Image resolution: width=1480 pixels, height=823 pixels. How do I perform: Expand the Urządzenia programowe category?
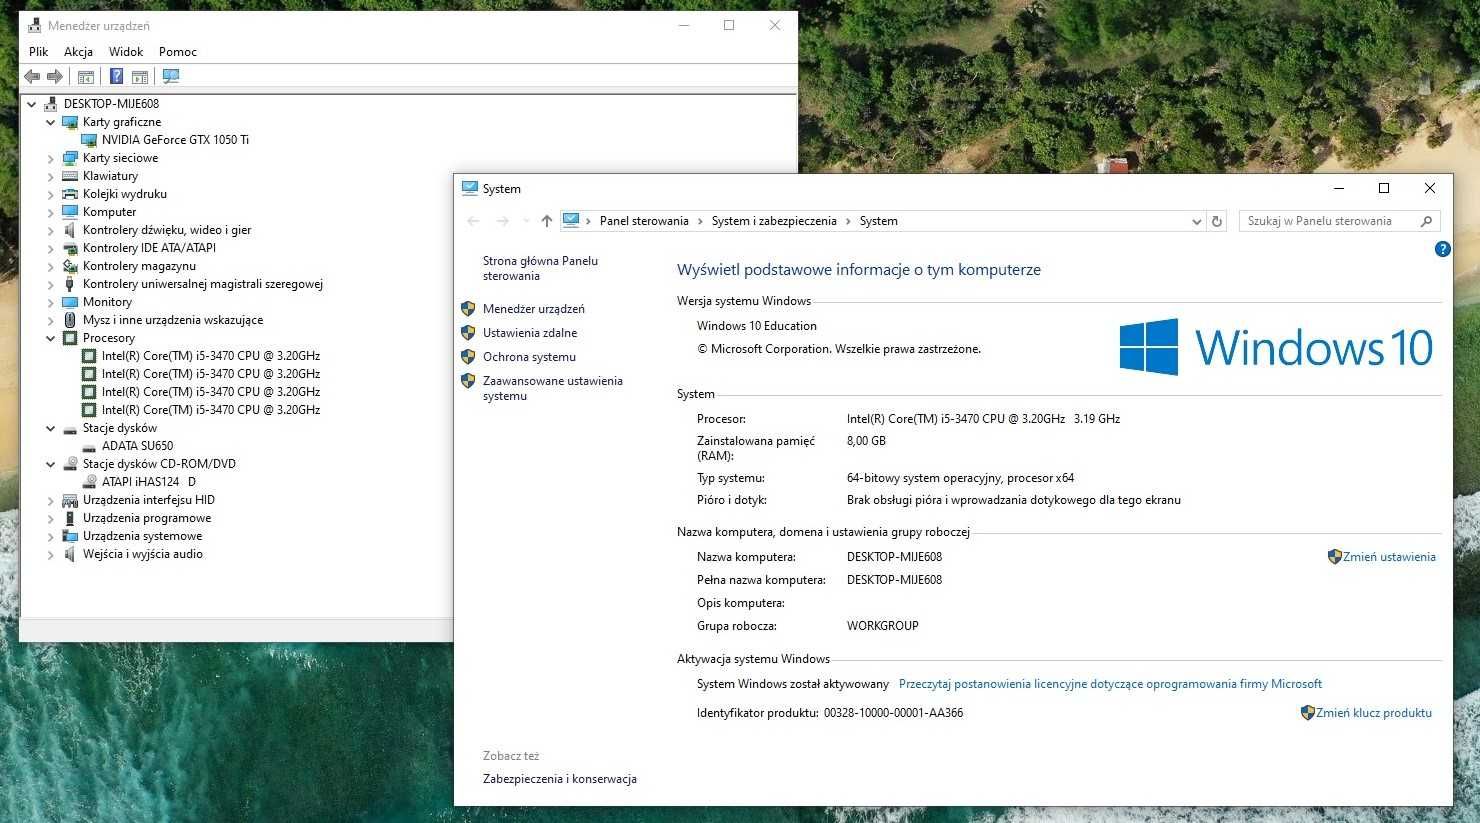coord(51,518)
